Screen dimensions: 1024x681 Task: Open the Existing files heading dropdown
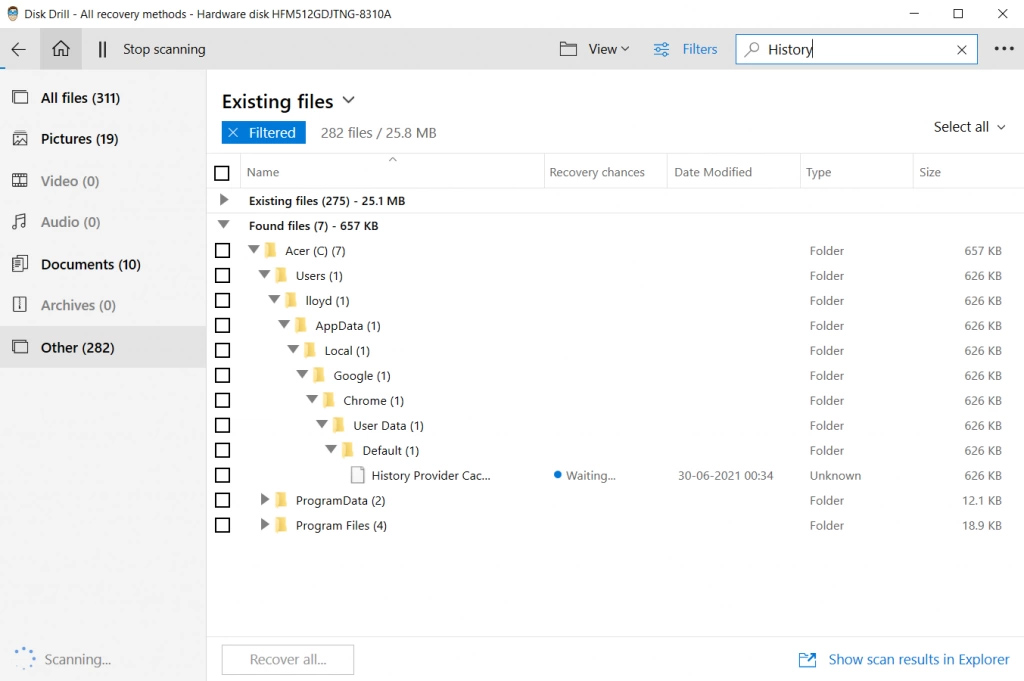coord(349,100)
